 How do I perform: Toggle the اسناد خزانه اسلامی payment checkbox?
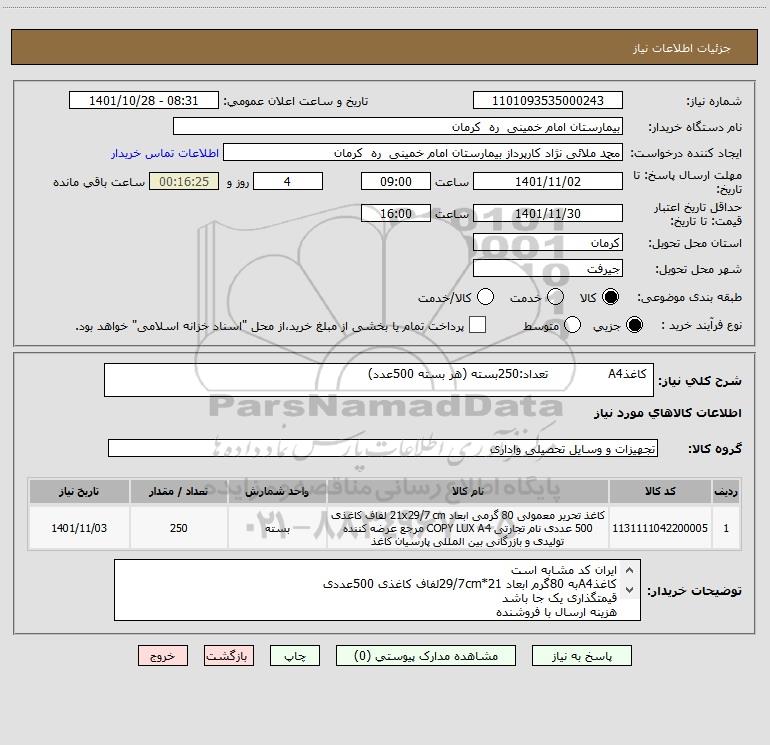(477, 325)
